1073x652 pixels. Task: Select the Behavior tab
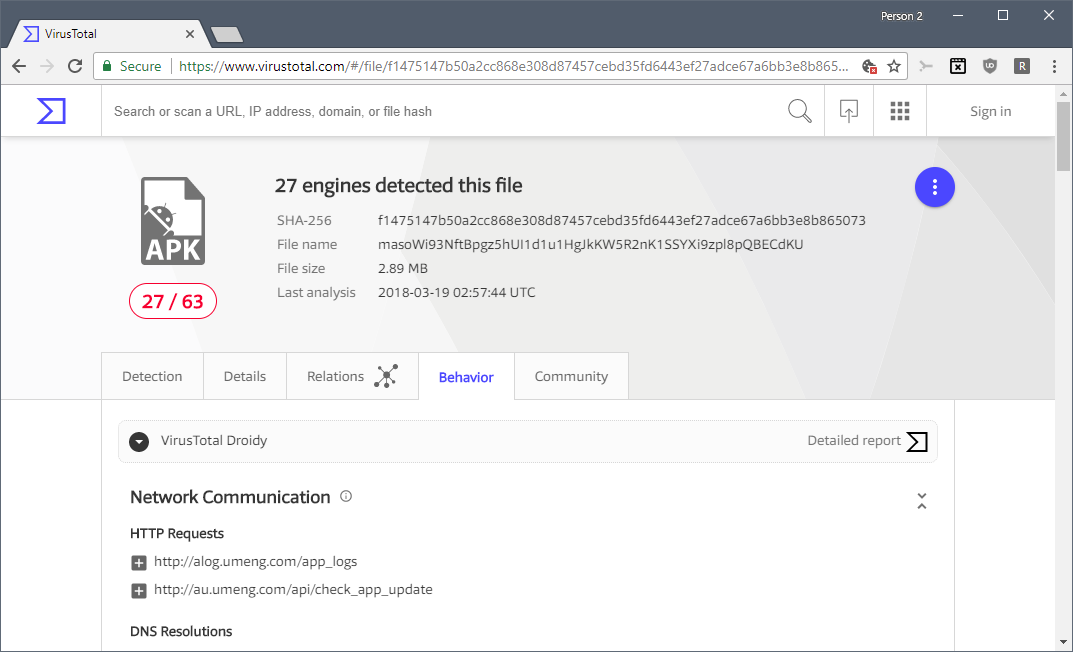click(466, 377)
